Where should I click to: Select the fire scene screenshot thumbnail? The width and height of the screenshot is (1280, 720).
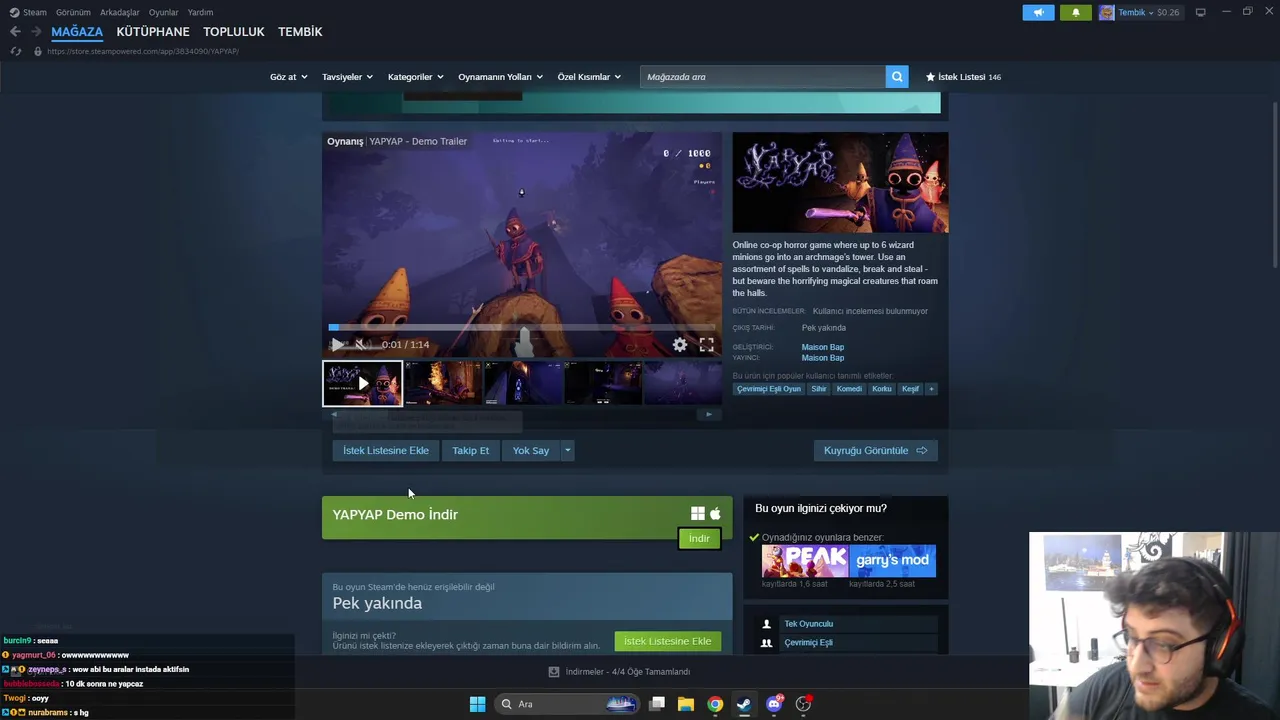[x=443, y=383]
